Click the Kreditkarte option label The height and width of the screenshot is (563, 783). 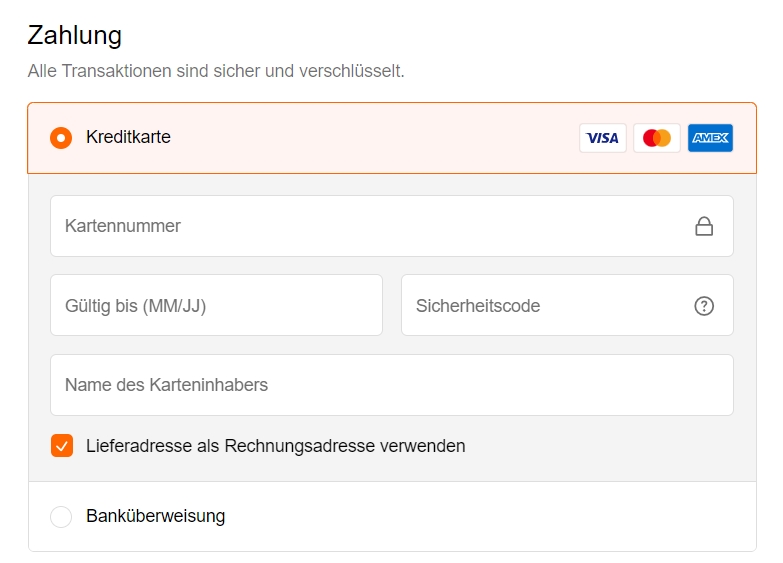(128, 137)
